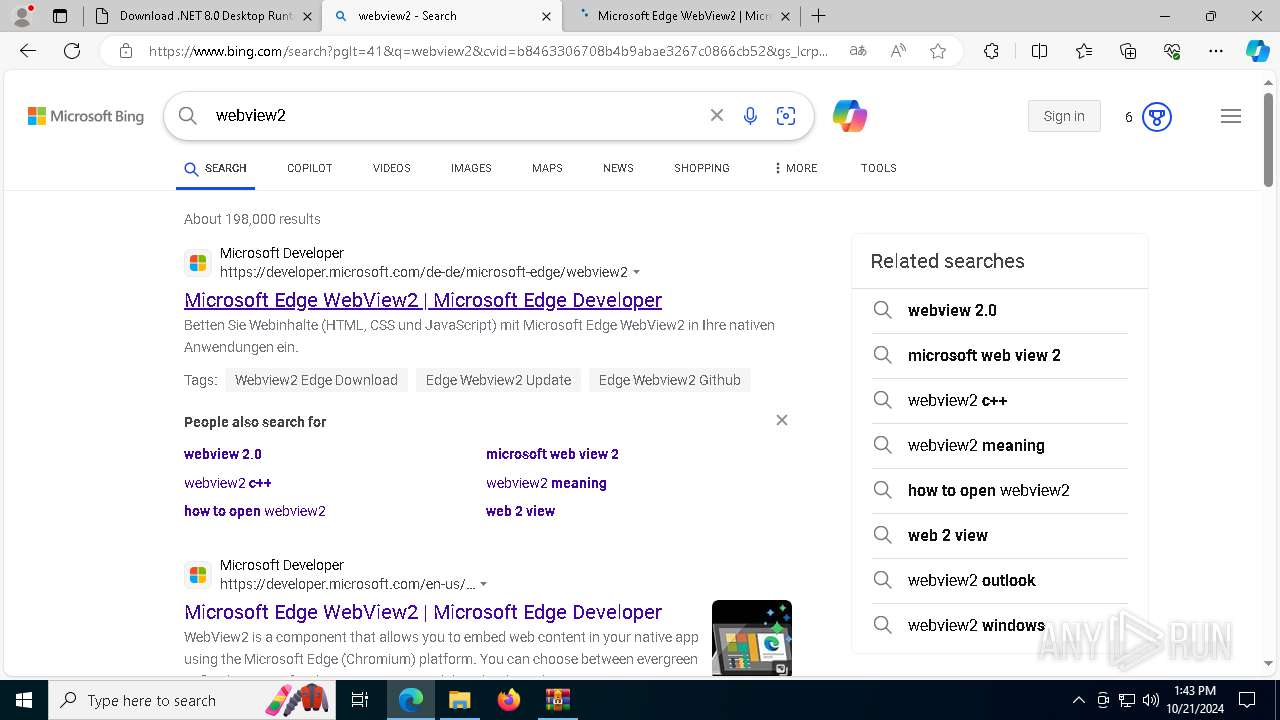The image size is (1280, 720).
Task: Open Task View on taskbar
Action: pyautogui.click(x=360, y=700)
